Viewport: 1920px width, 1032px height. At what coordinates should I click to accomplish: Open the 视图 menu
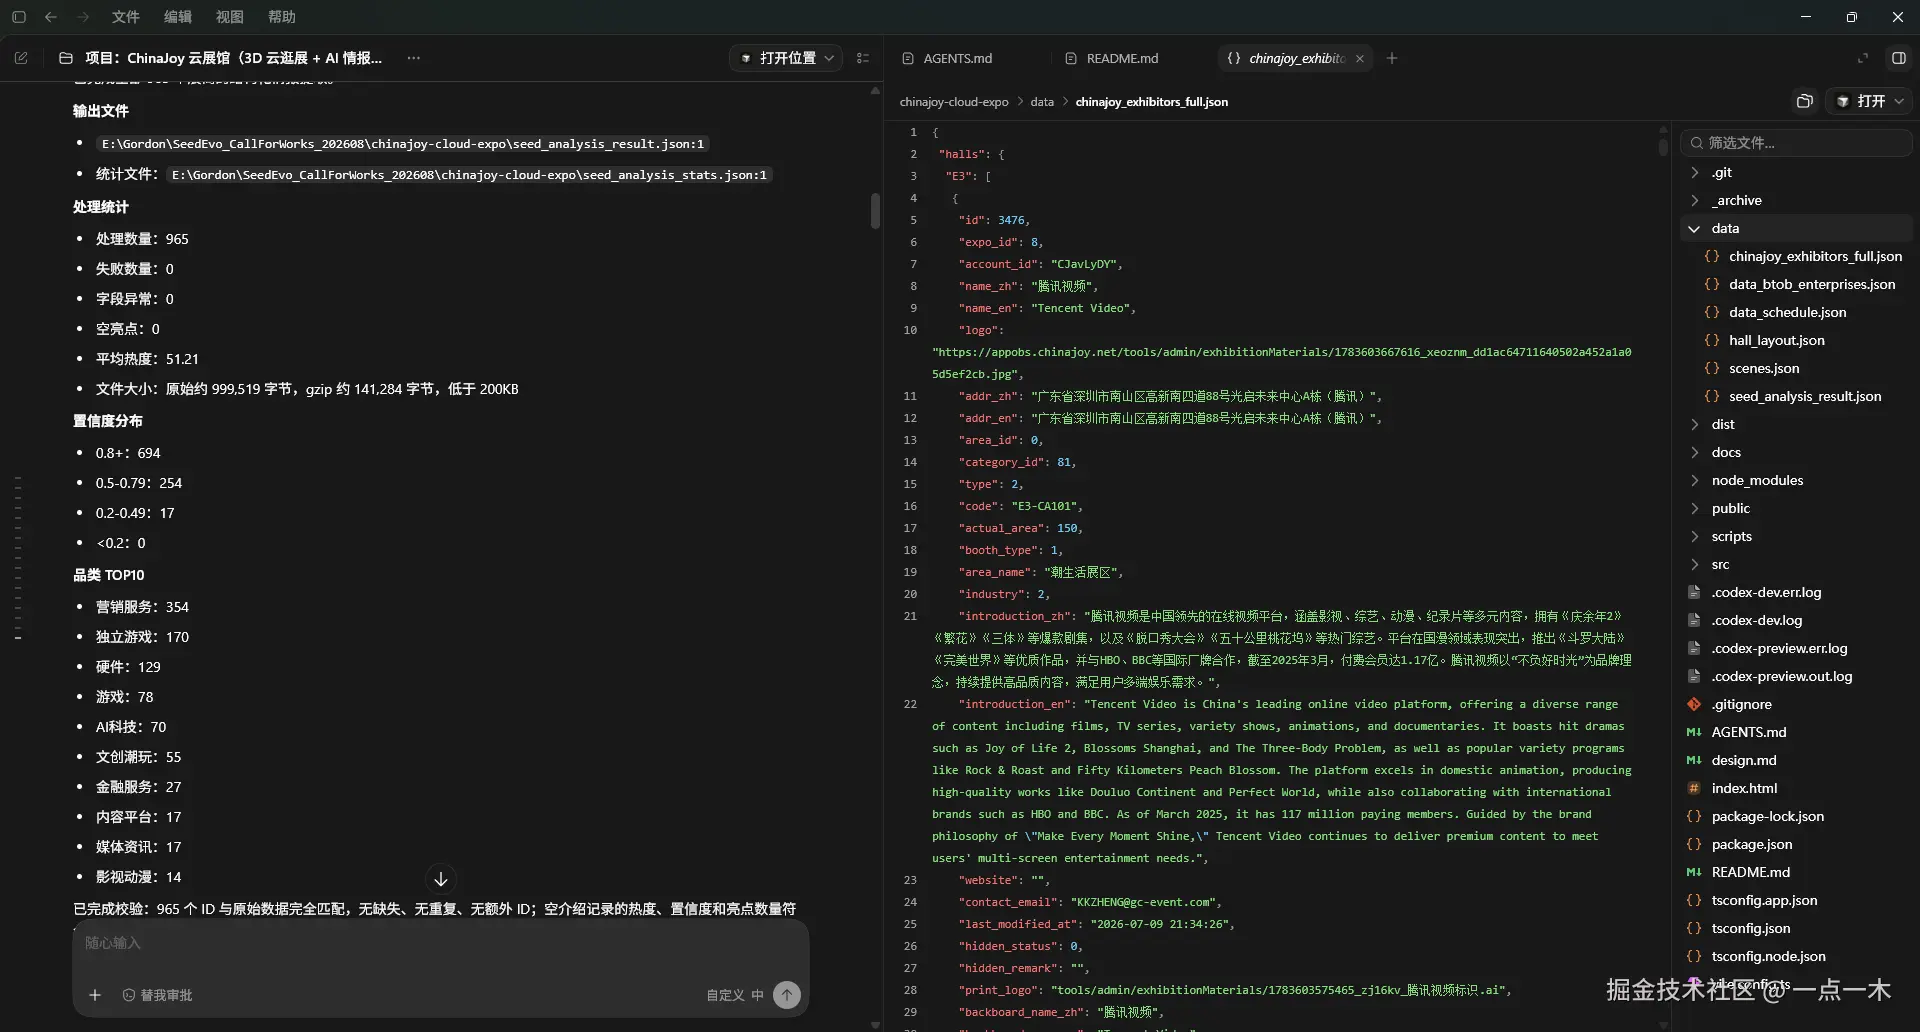coord(230,17)
